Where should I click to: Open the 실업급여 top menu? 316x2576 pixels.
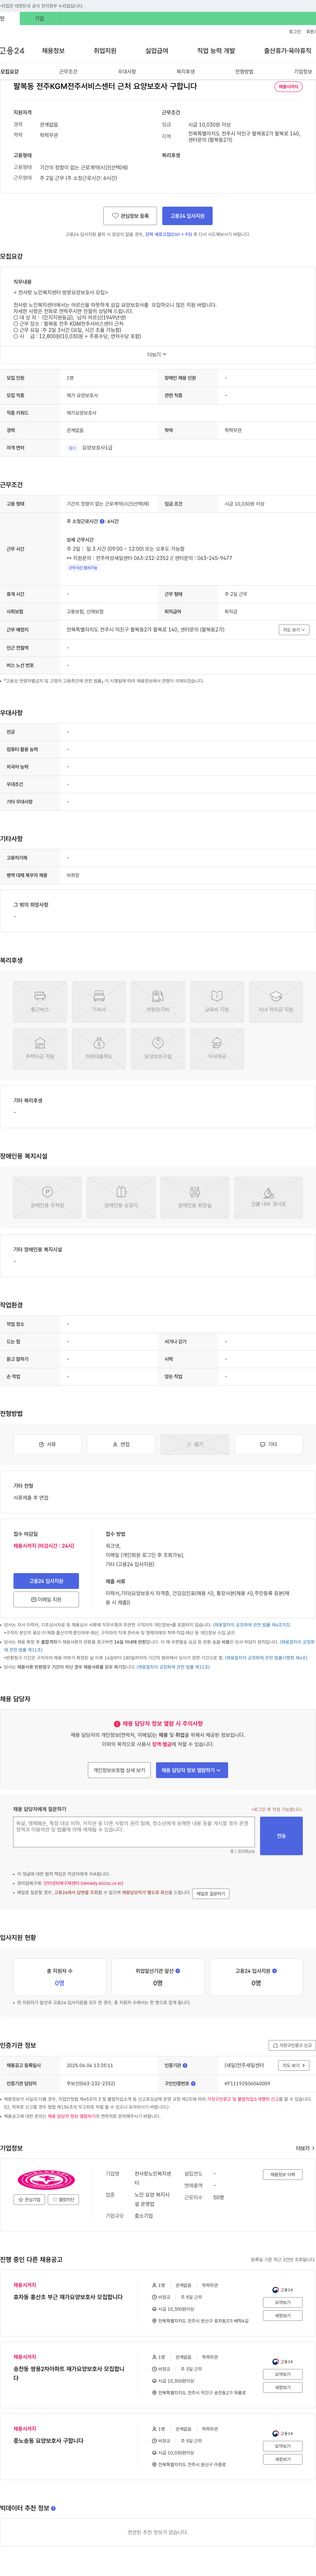click(x=157, y=51)
